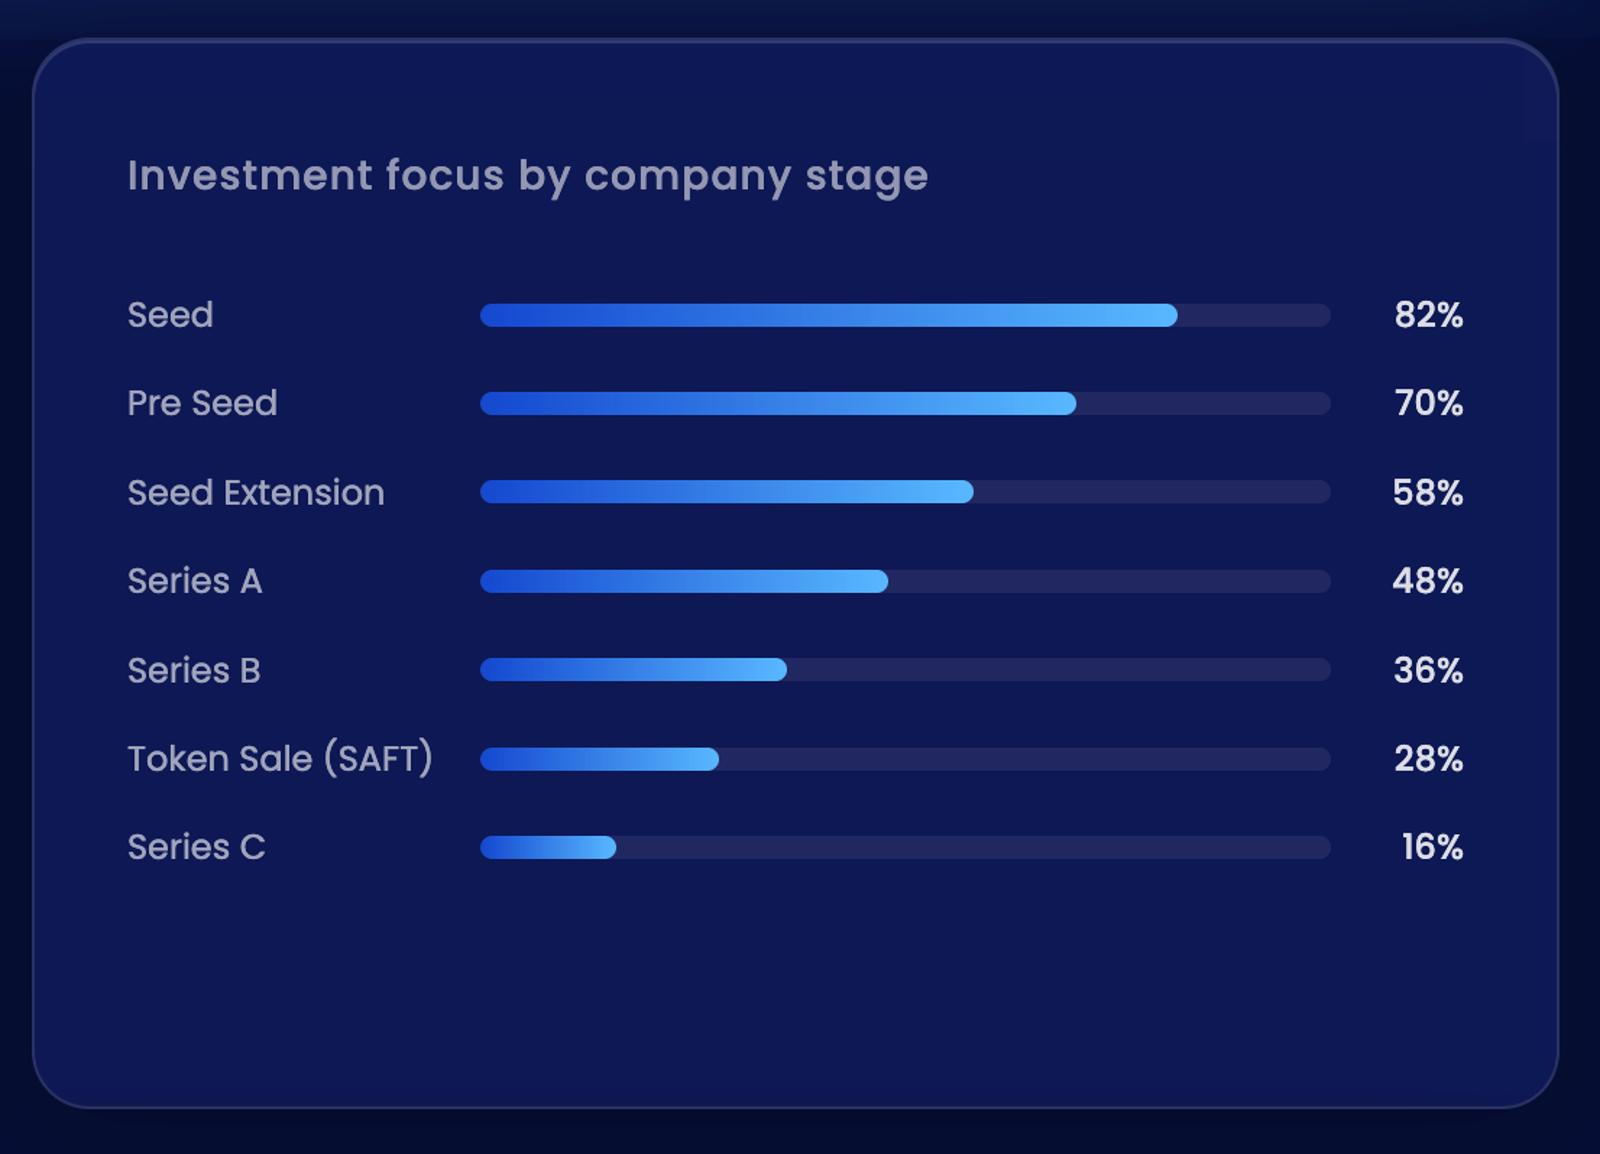Click the 48% value text
This screenshot has width=1600, height=1154.
(x=1427, y=581)
